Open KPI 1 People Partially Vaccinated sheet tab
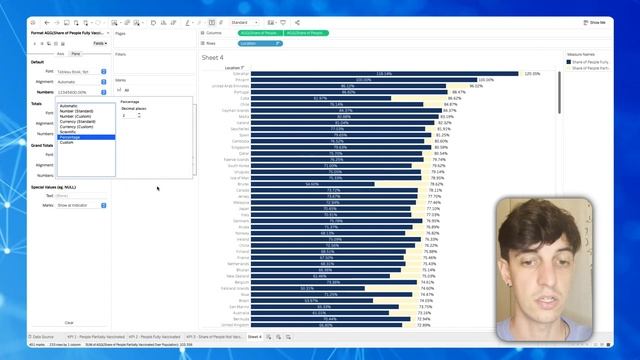 (96, 337)
